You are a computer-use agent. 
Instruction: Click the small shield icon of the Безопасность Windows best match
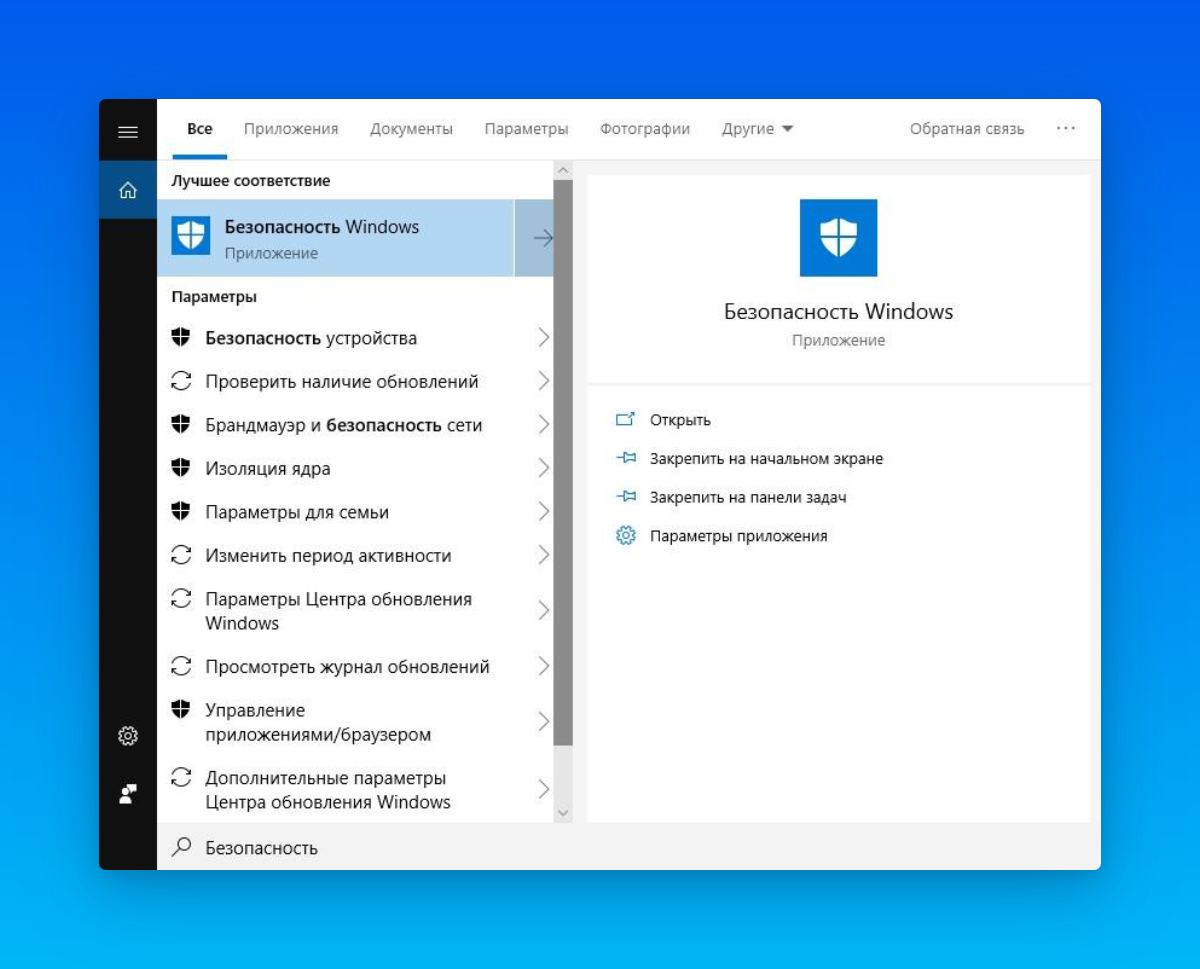click(191, 236)
